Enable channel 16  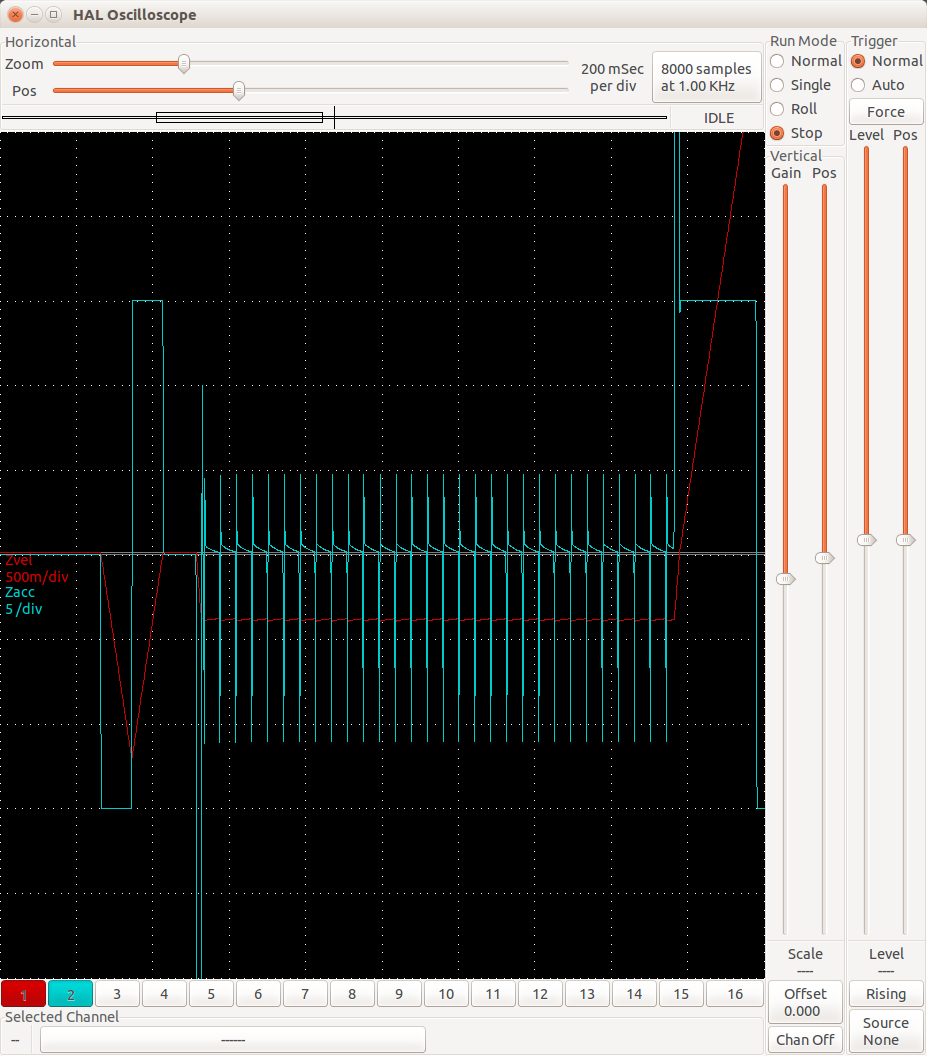coord(735,994)
